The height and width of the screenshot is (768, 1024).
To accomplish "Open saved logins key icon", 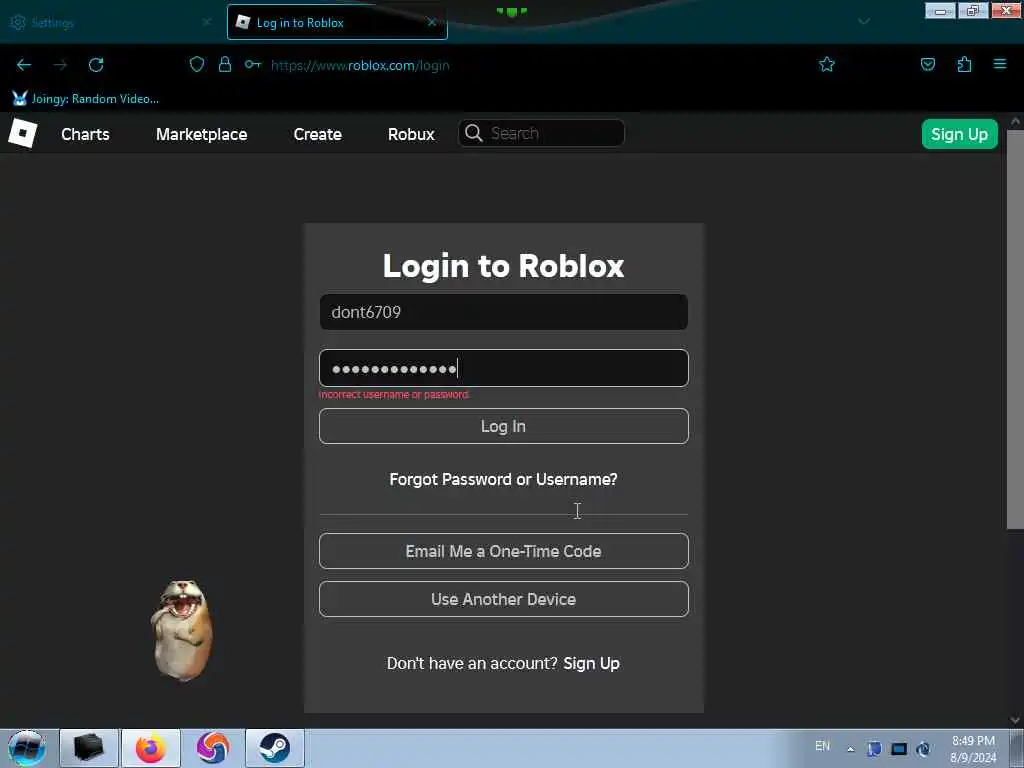I will (x=253, y=64).
